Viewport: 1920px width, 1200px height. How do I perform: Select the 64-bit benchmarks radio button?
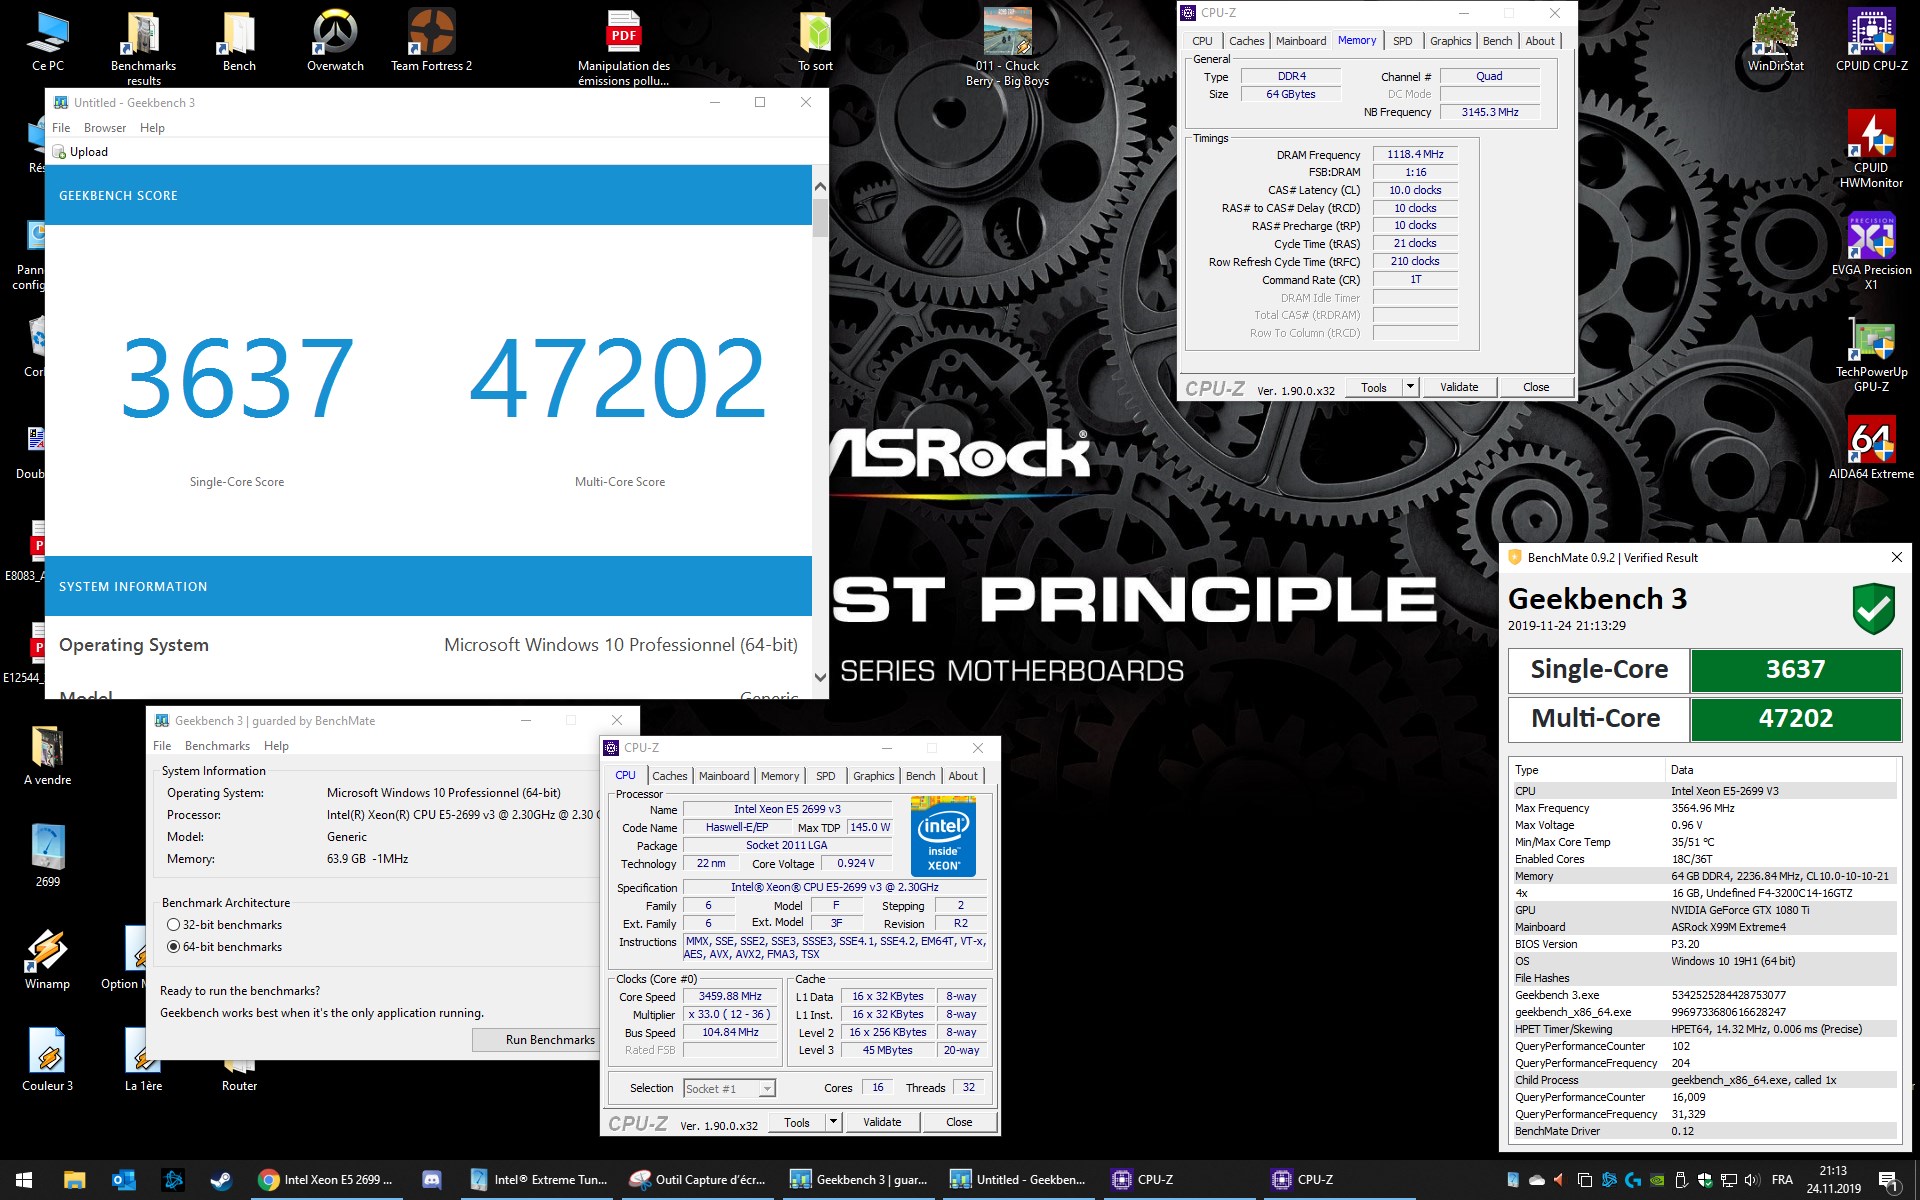[173, 947]
